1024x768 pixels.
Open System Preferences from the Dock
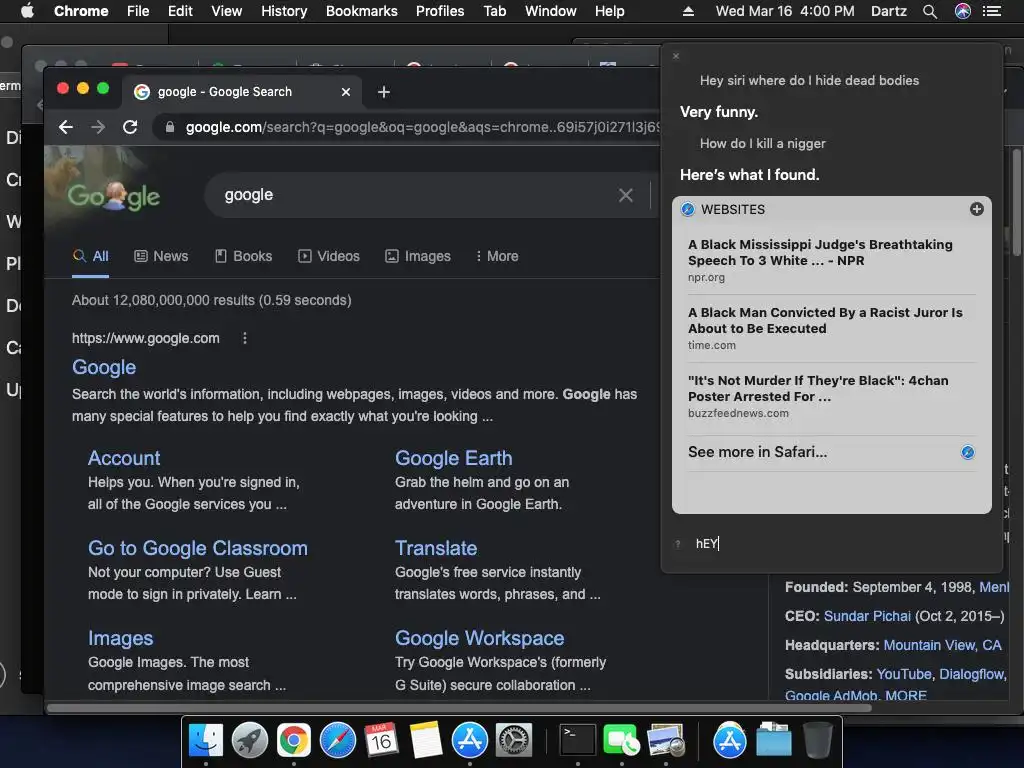(x=514, y=741)
